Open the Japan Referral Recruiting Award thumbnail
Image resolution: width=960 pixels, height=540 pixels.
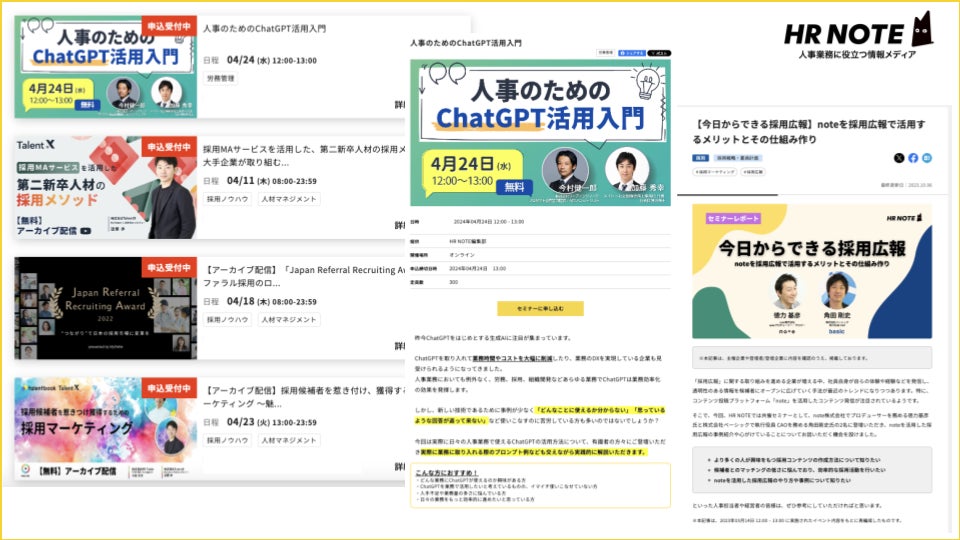coord(105,308)
